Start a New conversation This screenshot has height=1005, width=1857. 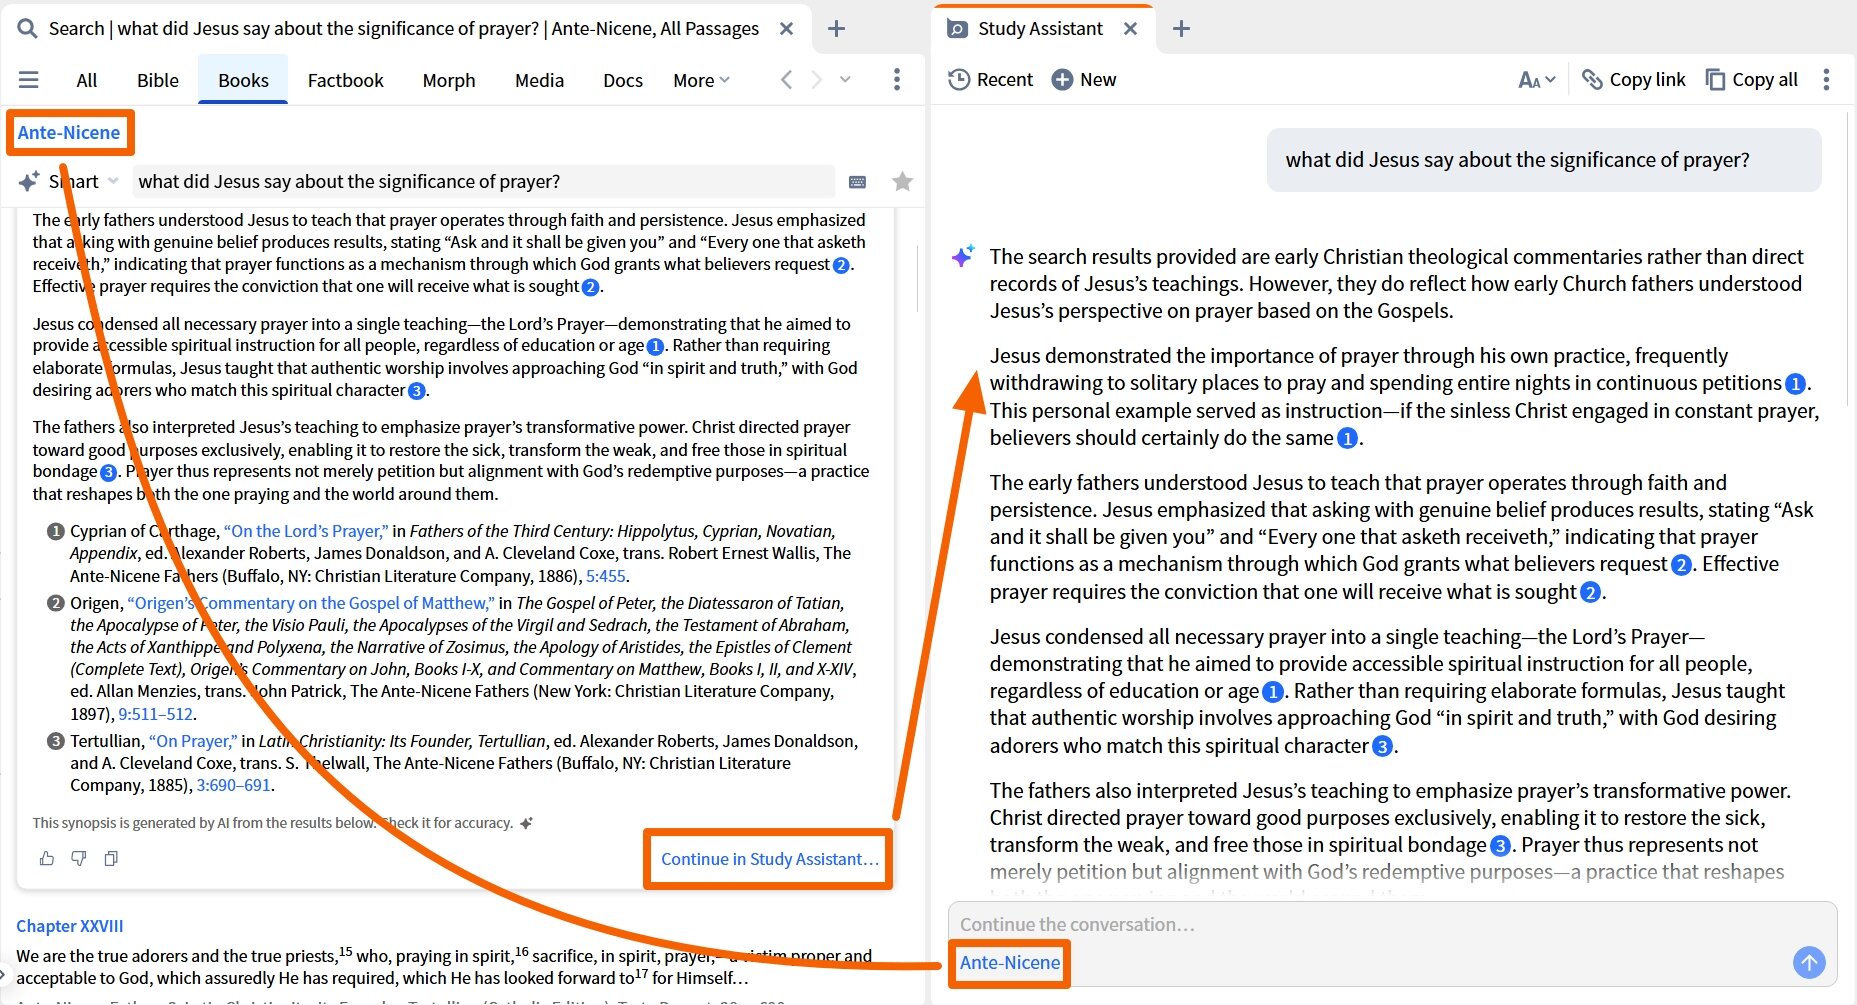point(1084,80)
